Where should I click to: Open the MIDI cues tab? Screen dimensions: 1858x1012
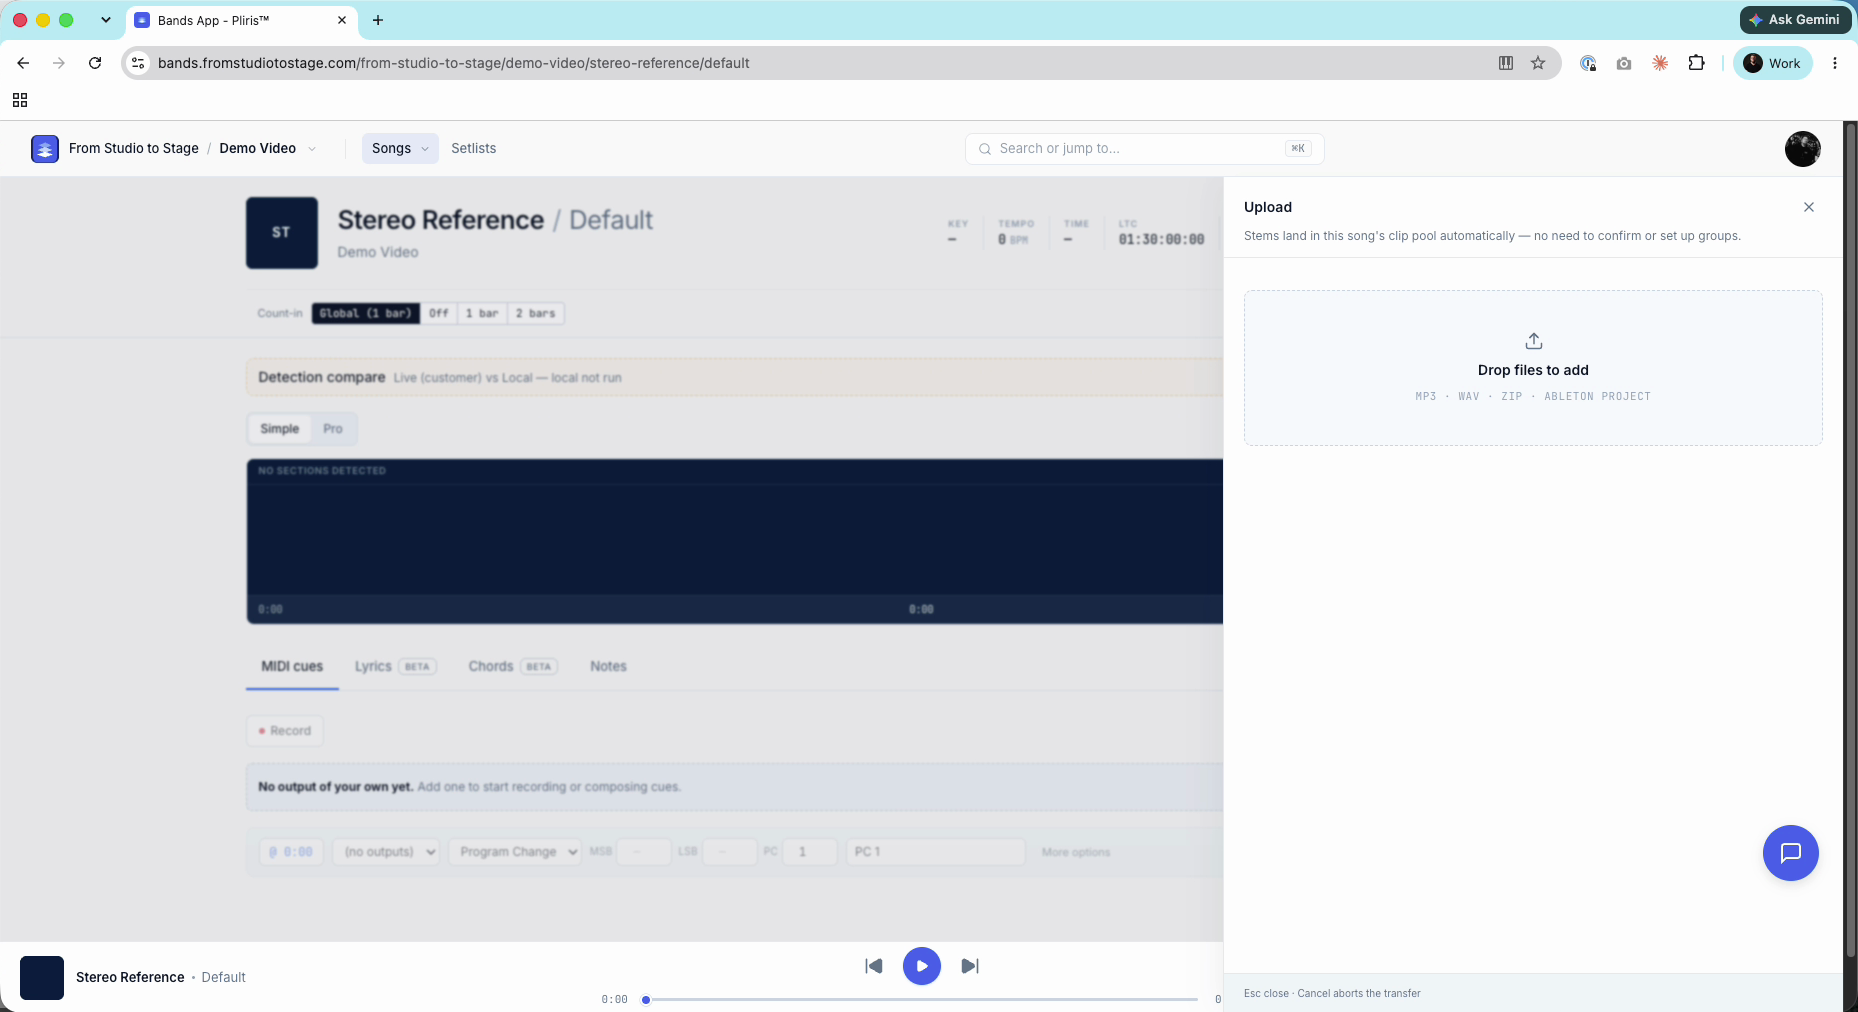coord(292,666)
